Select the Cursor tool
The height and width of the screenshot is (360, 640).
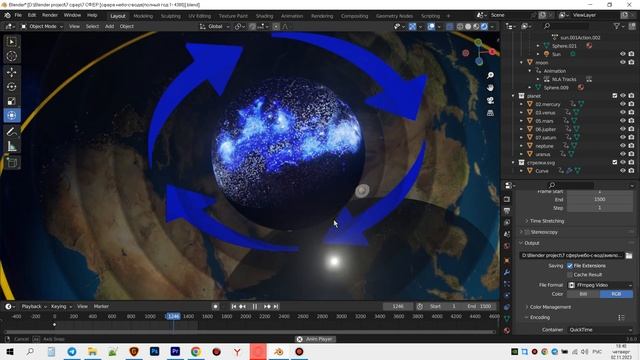[x=11, y=56]
